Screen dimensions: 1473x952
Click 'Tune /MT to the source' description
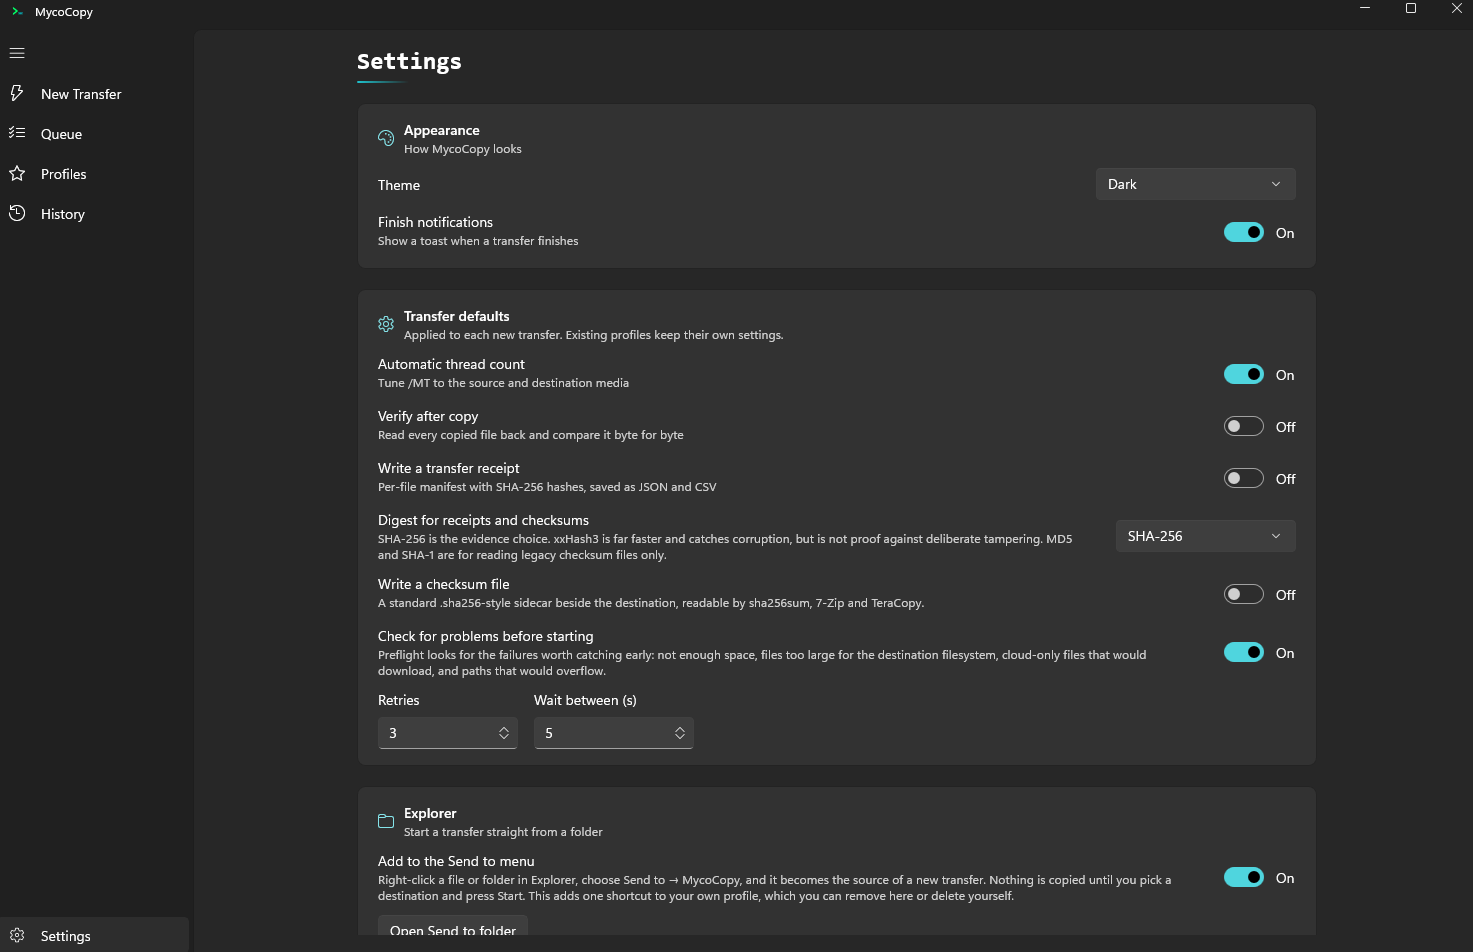click(503, 383)
